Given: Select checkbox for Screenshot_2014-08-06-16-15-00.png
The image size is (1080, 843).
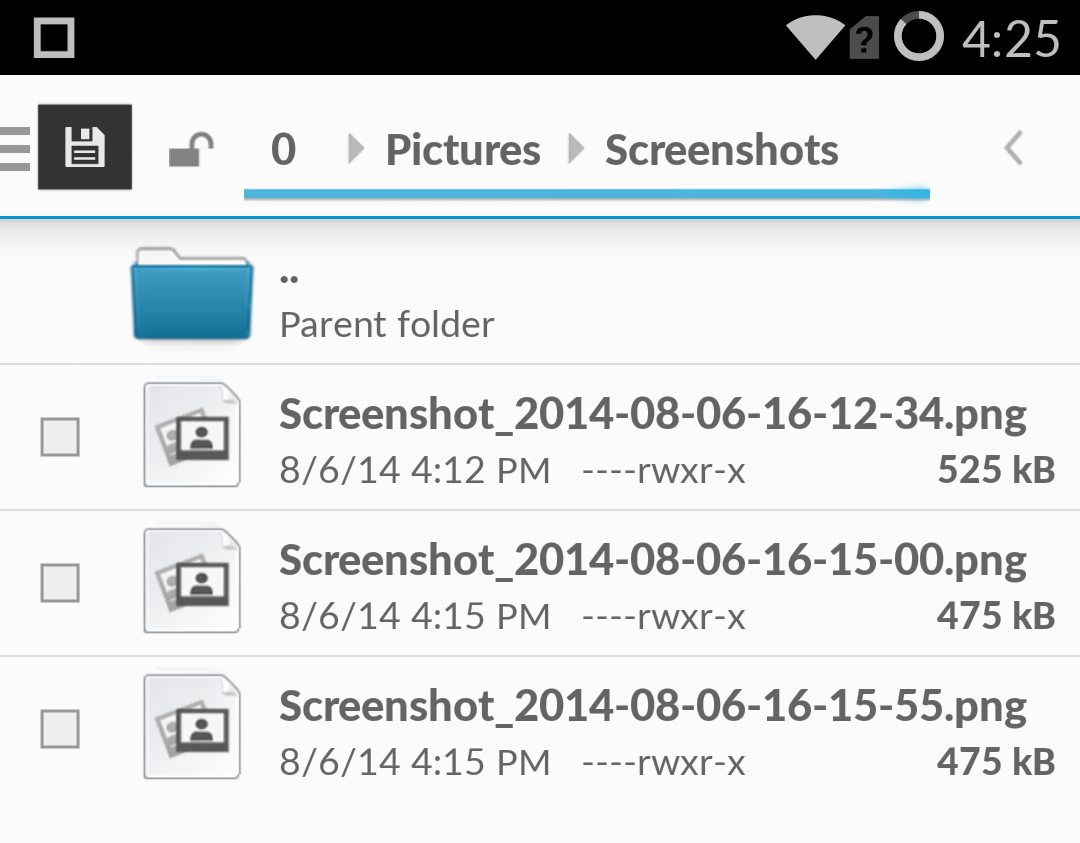Looking at the screenshot, I should click(60, 583).
